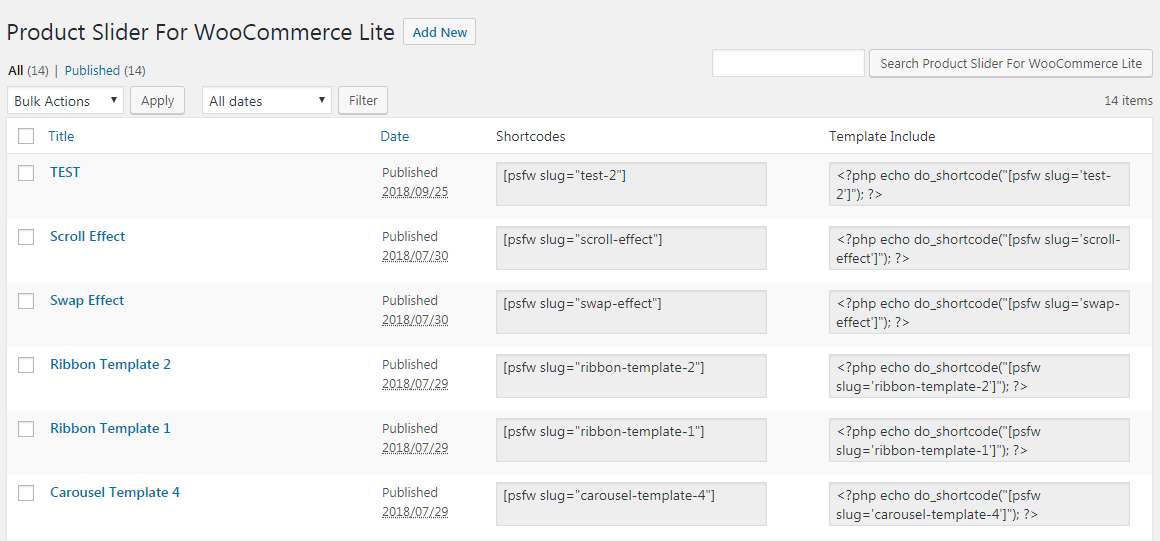Viewport: 1160px width, 541px height.
Task: Check the TEST row checkbox
Action: [x=27, y=172]
